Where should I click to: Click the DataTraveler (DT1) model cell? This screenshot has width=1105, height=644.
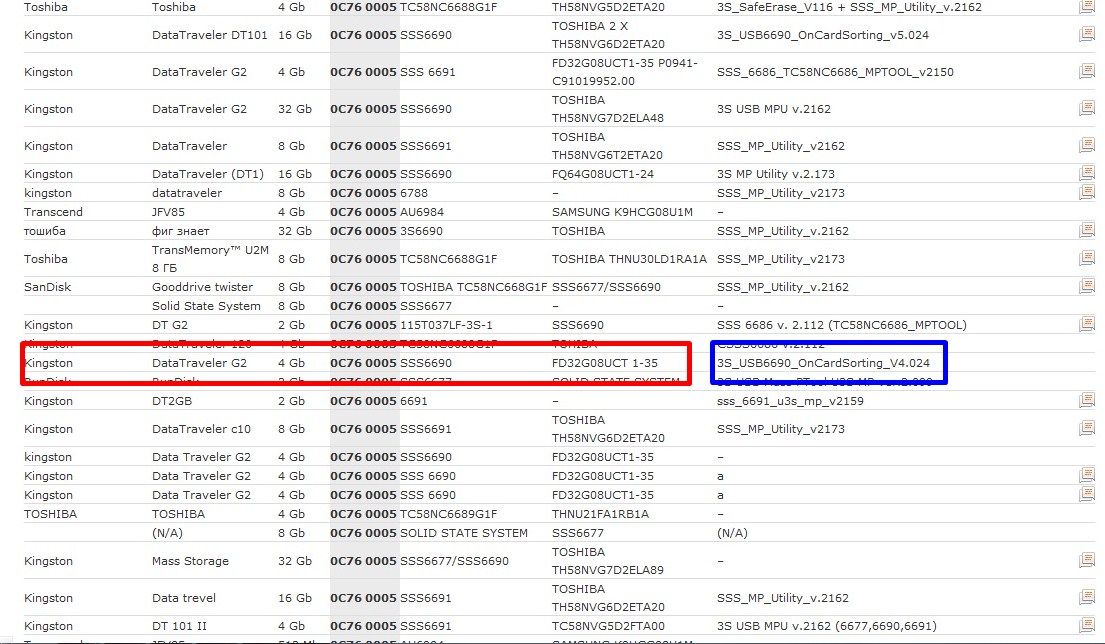[208, 174]
